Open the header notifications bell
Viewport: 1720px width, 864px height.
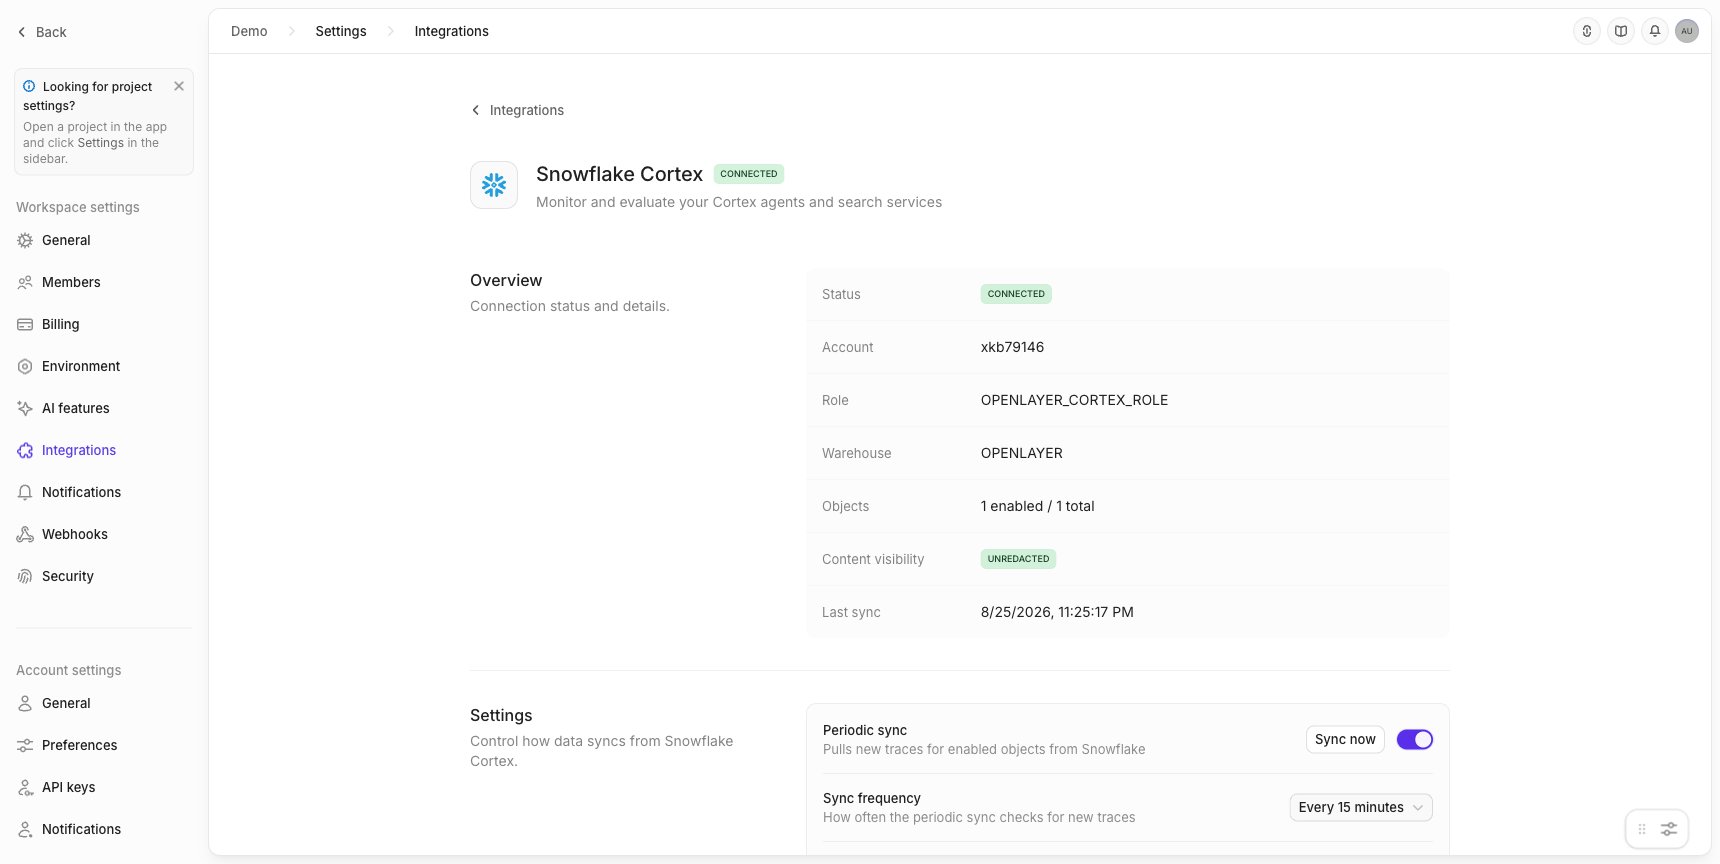coord(1655,31)
